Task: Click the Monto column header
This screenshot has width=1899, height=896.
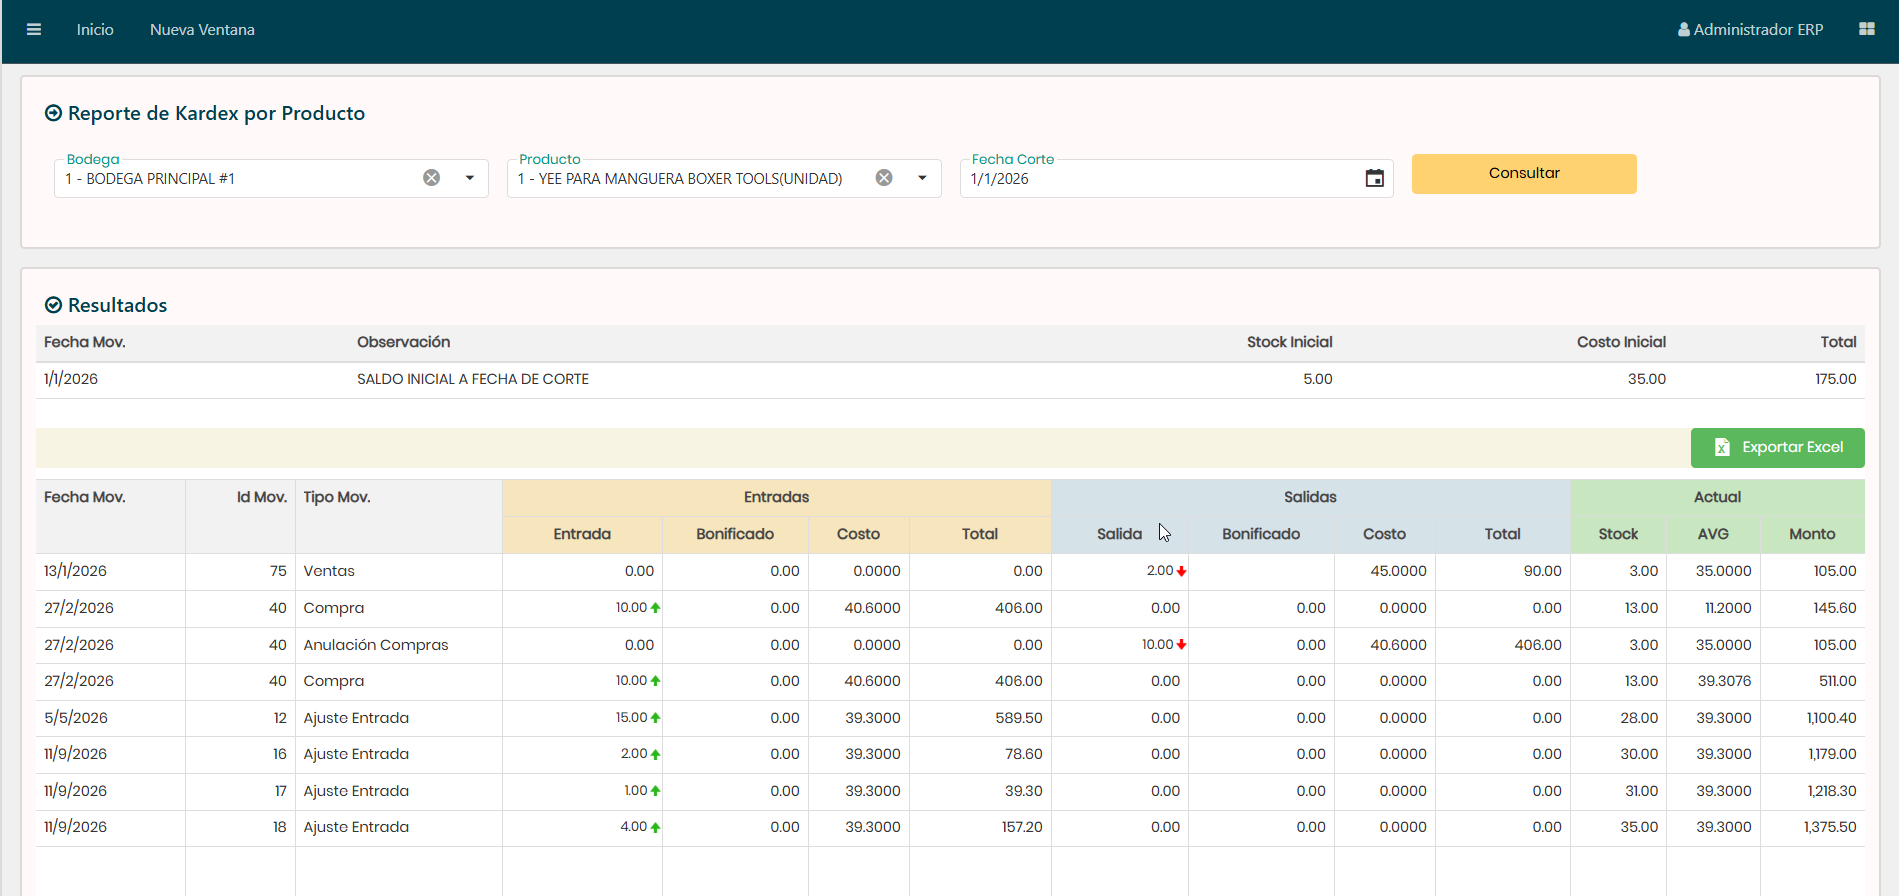Action: (x=1812, y=534)
